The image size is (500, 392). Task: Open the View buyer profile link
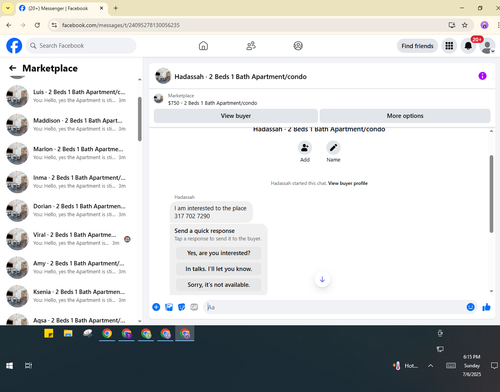coord(348,183)
